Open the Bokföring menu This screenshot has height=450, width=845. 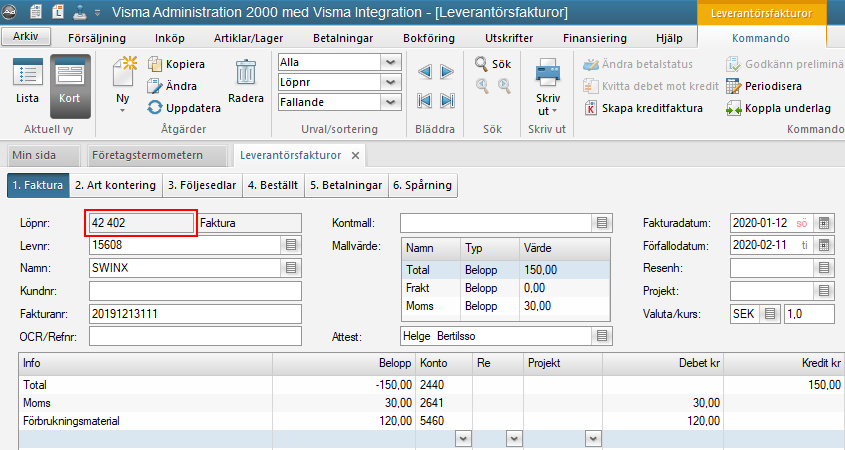(429, 38)
